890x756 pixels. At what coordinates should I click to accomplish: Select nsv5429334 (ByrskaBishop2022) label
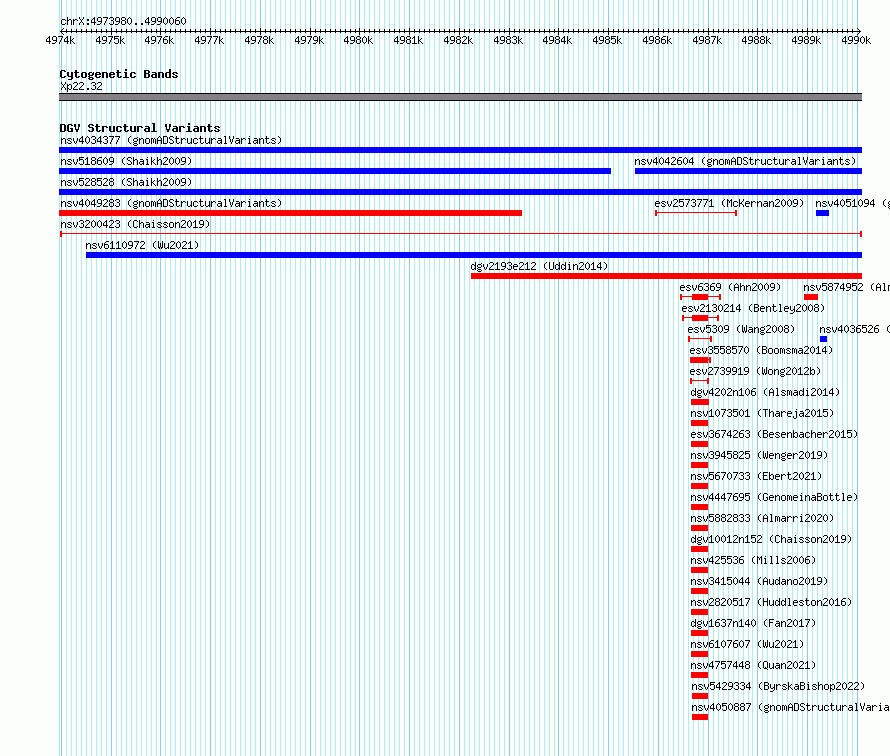(778, 686)
